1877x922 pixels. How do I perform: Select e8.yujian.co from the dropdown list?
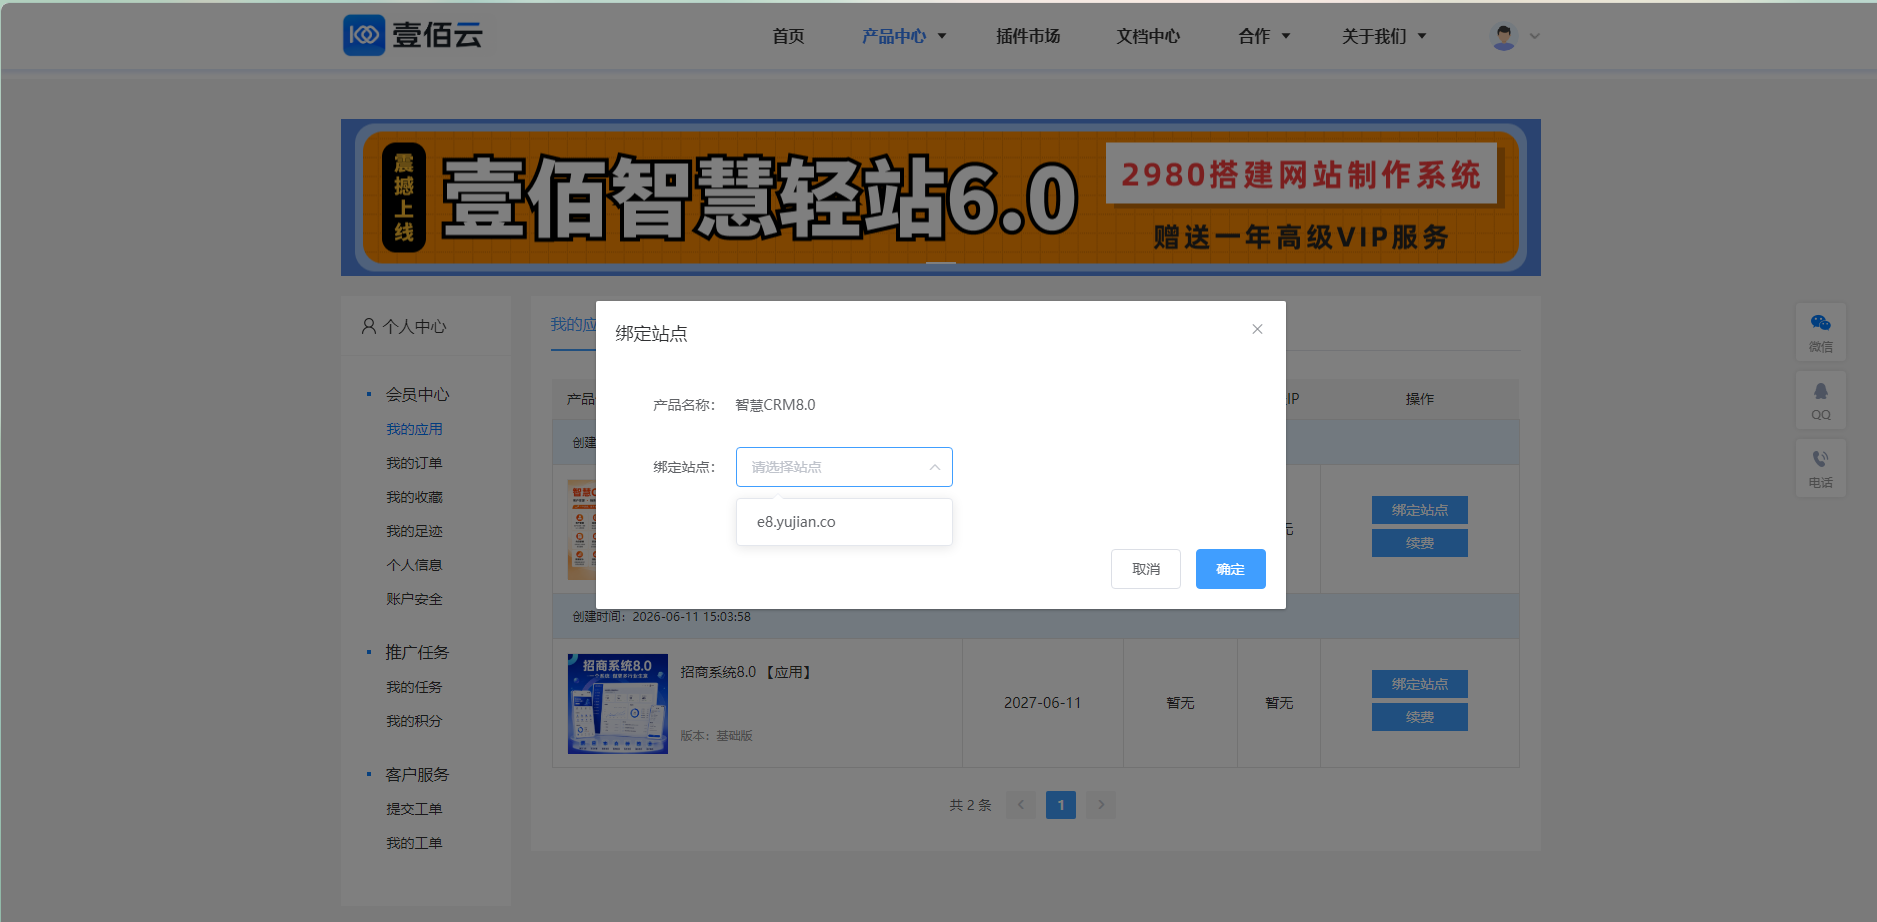844,522
